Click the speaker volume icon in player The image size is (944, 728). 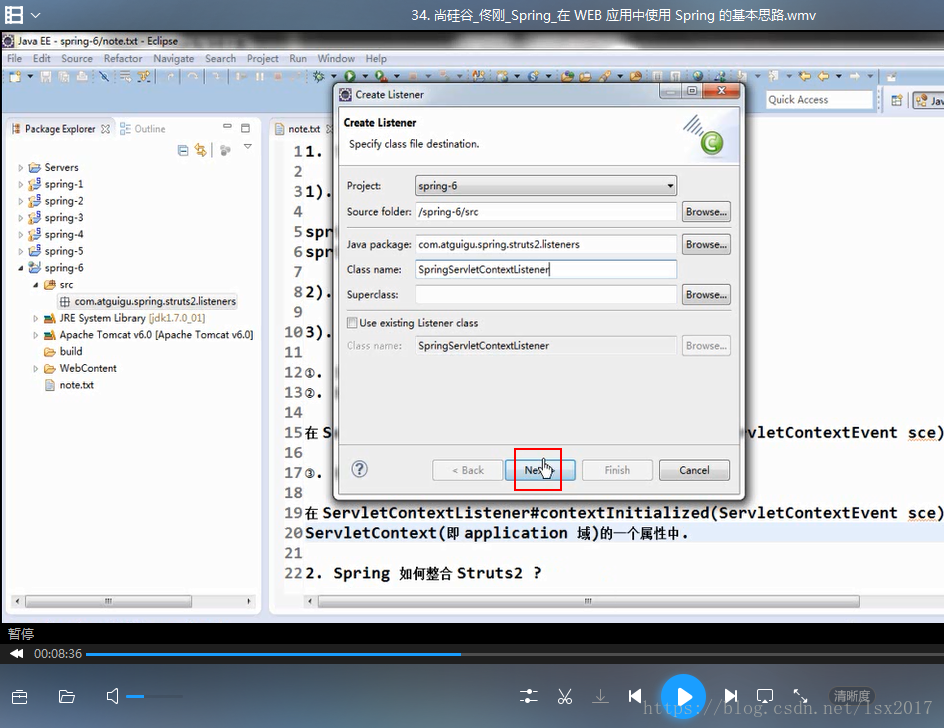[x=112, y=697]
